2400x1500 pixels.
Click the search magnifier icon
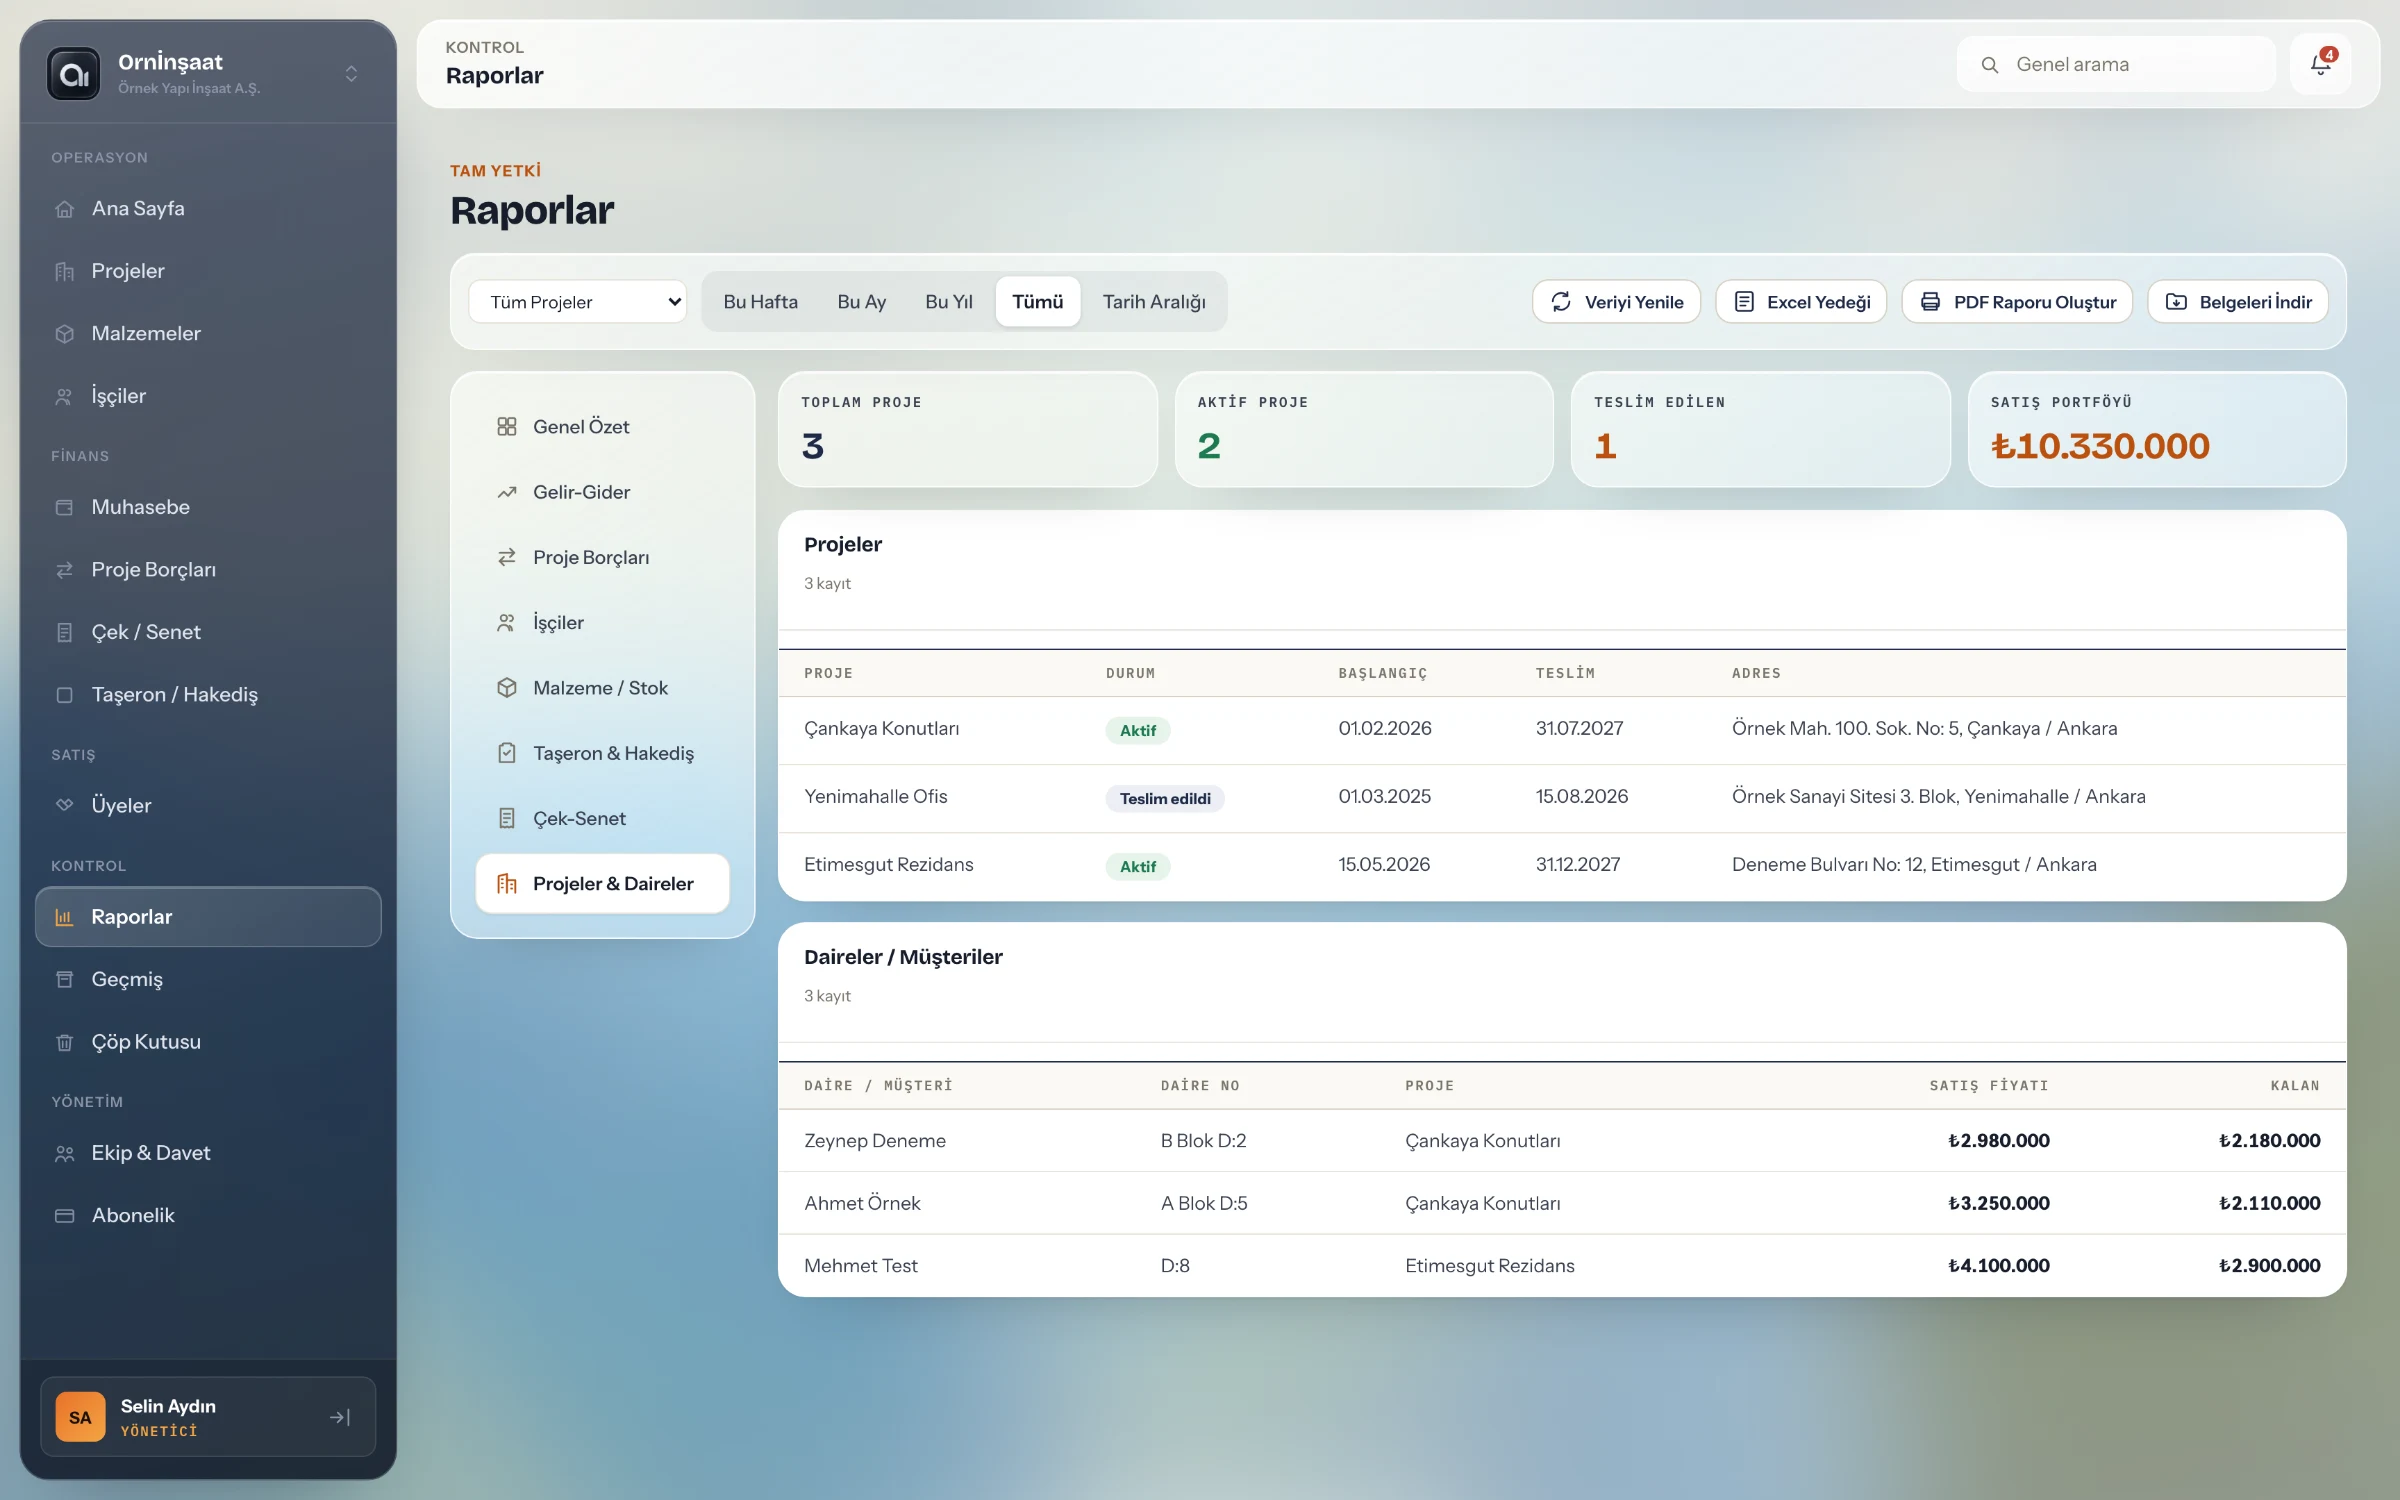(x=1990, y=65)
